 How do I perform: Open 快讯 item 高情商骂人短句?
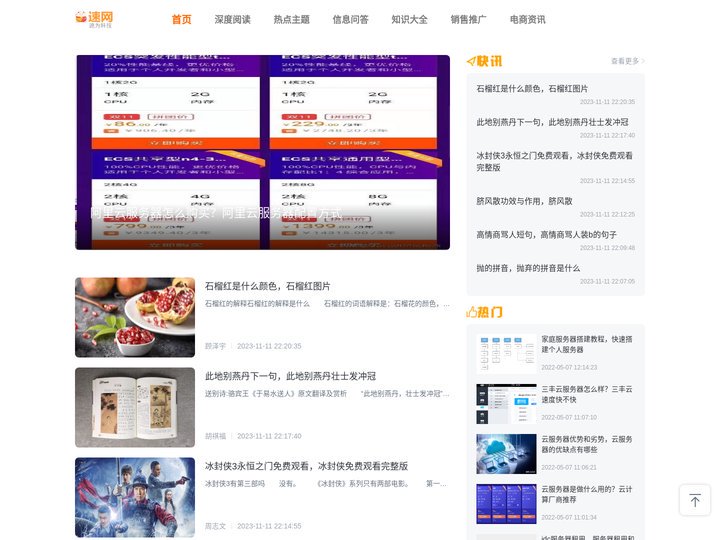point(546,235)
